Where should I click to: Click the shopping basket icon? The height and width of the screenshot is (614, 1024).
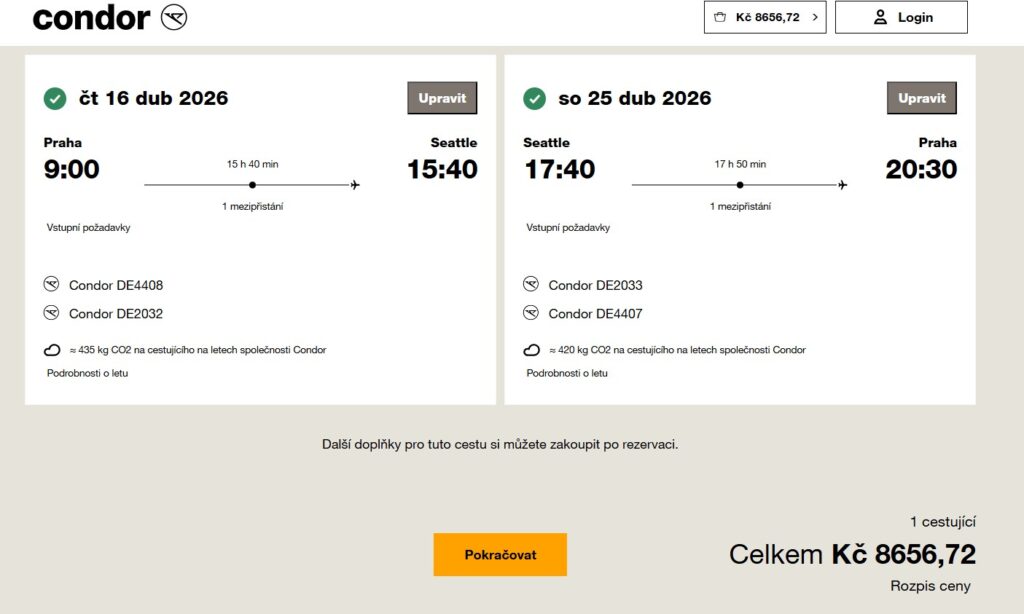pos(720,17)
